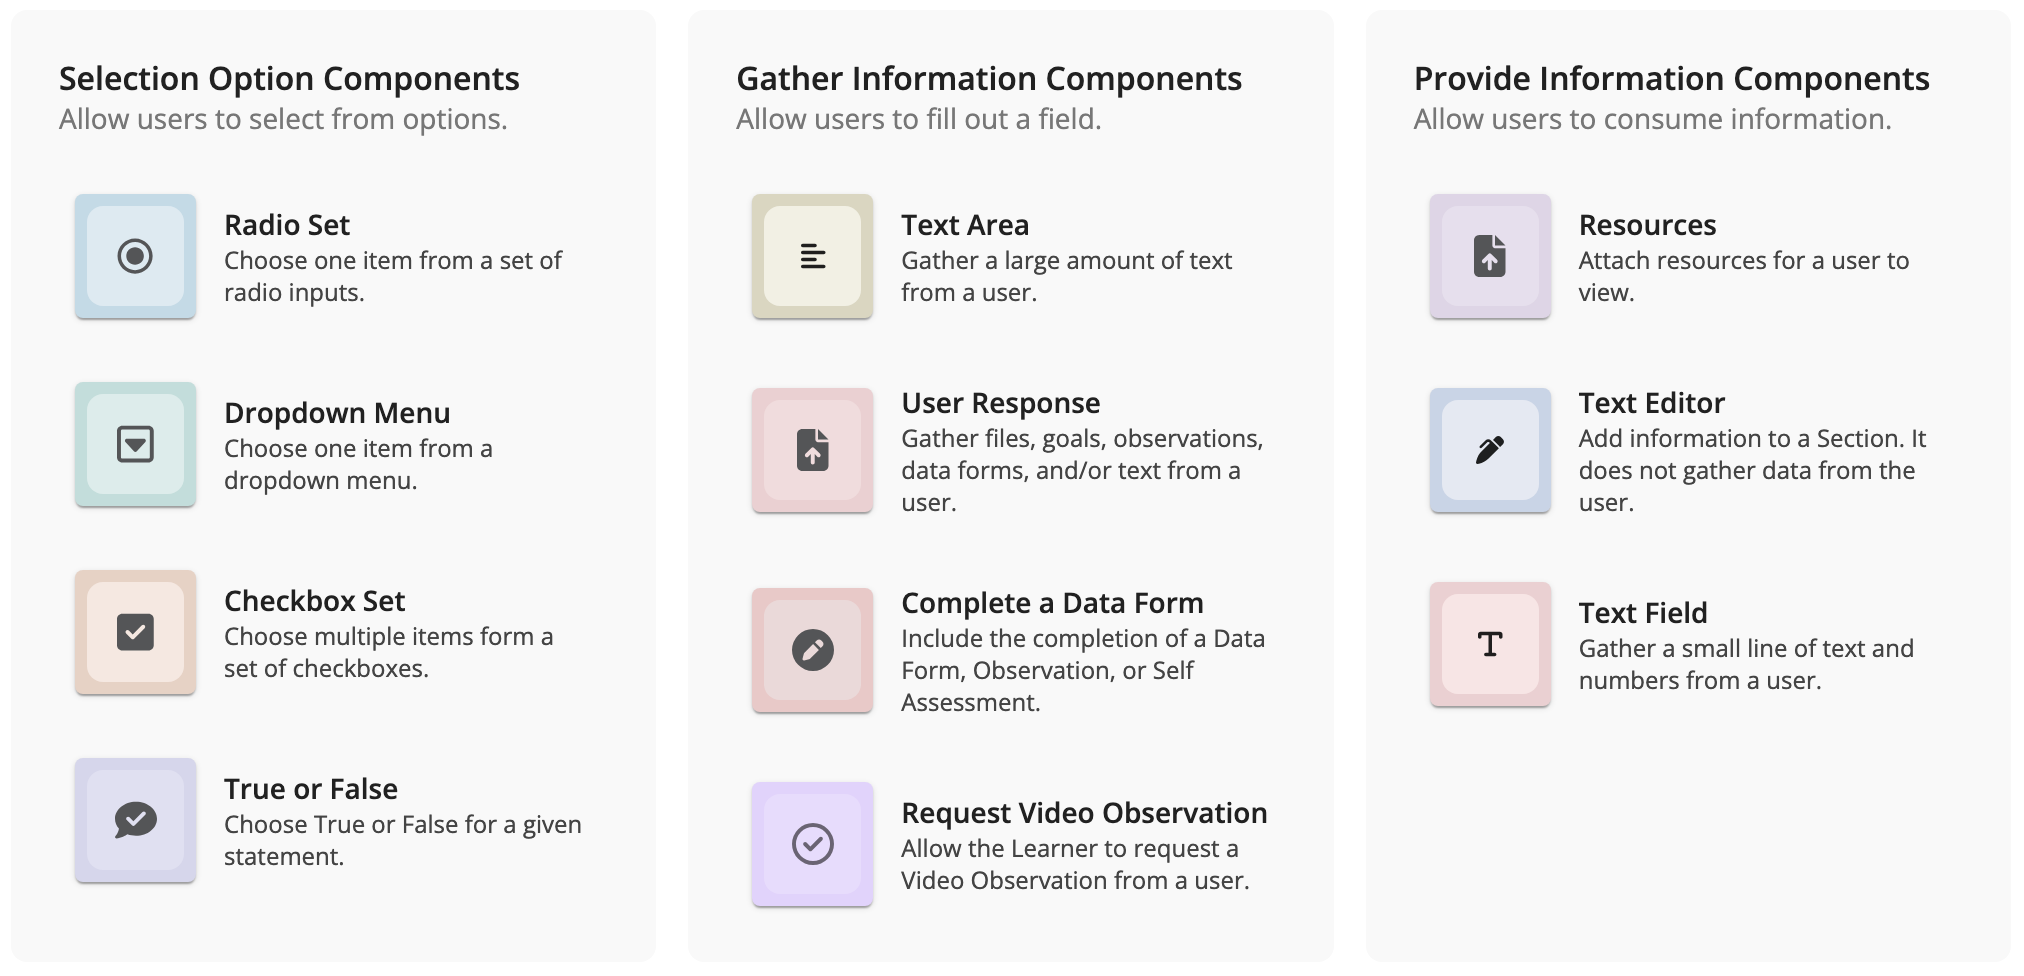Click the Text Field T icon

1489,644
